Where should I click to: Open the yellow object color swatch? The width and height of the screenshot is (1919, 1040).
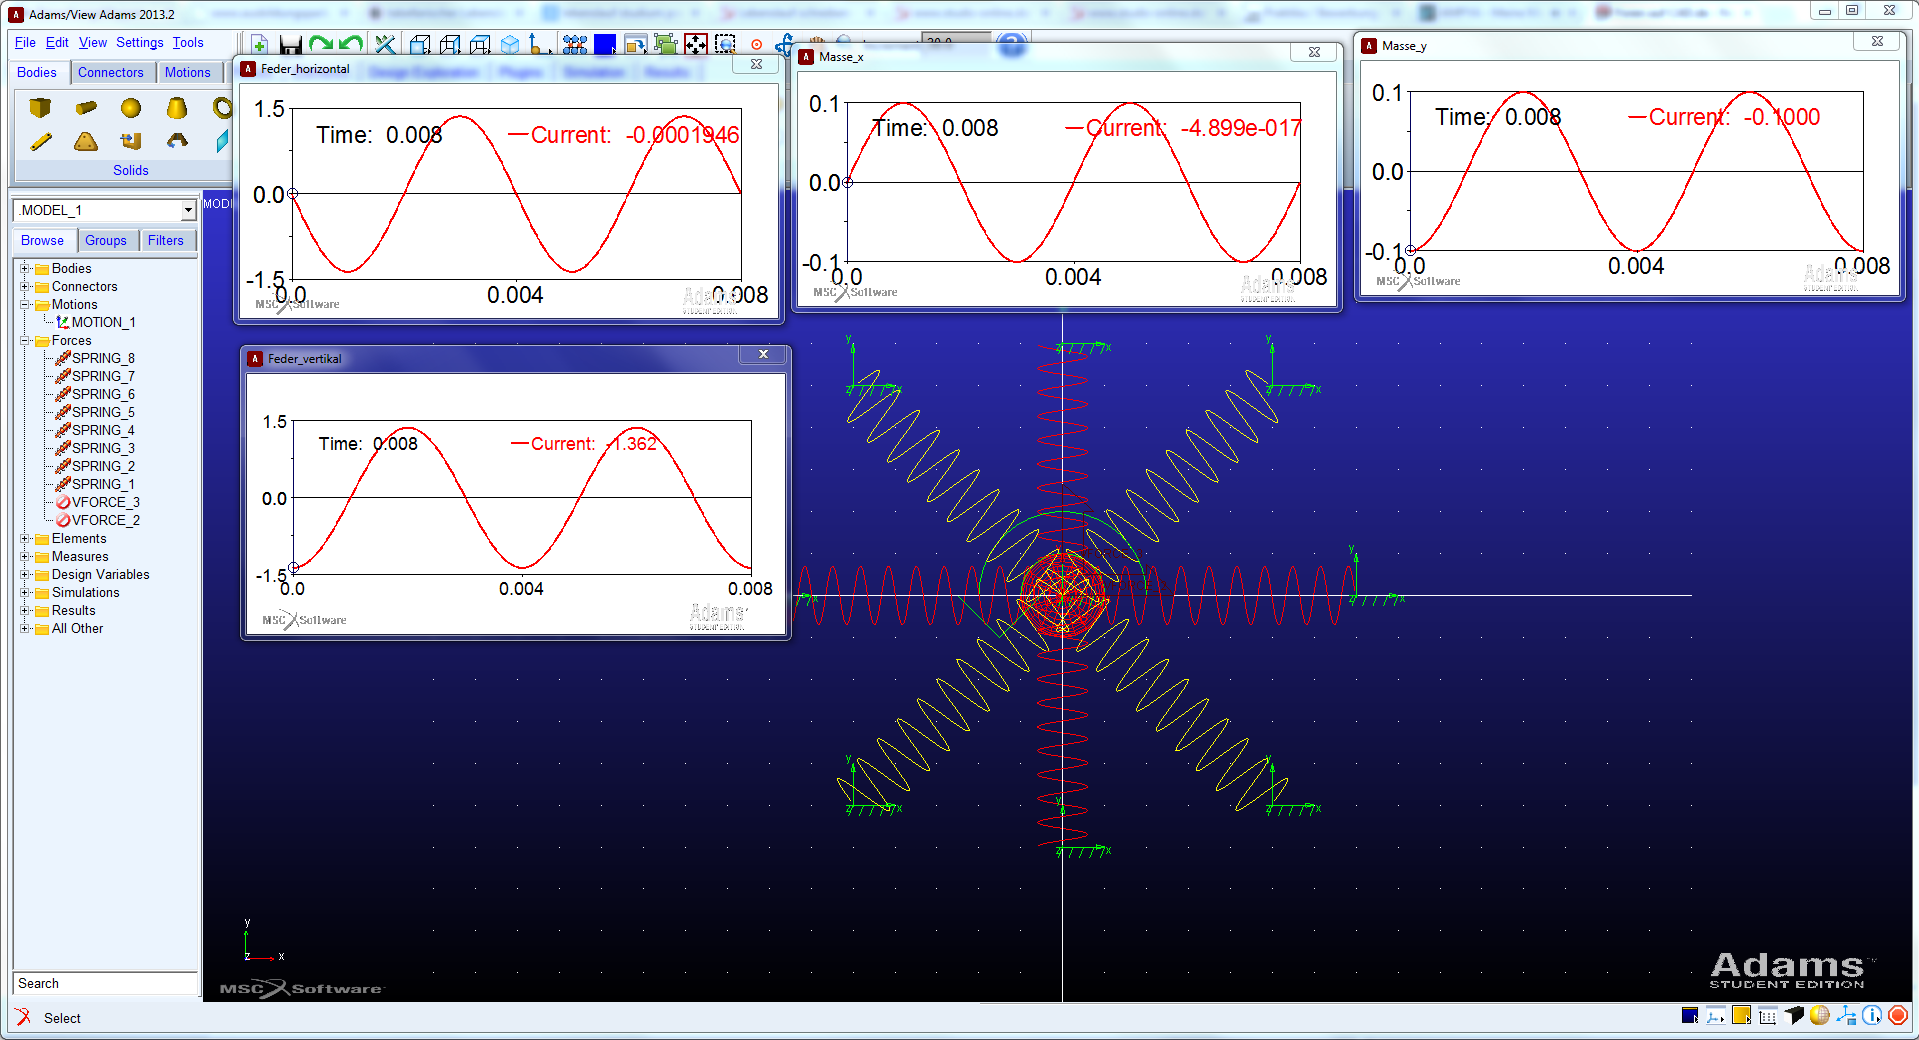pos(1742,1016)
